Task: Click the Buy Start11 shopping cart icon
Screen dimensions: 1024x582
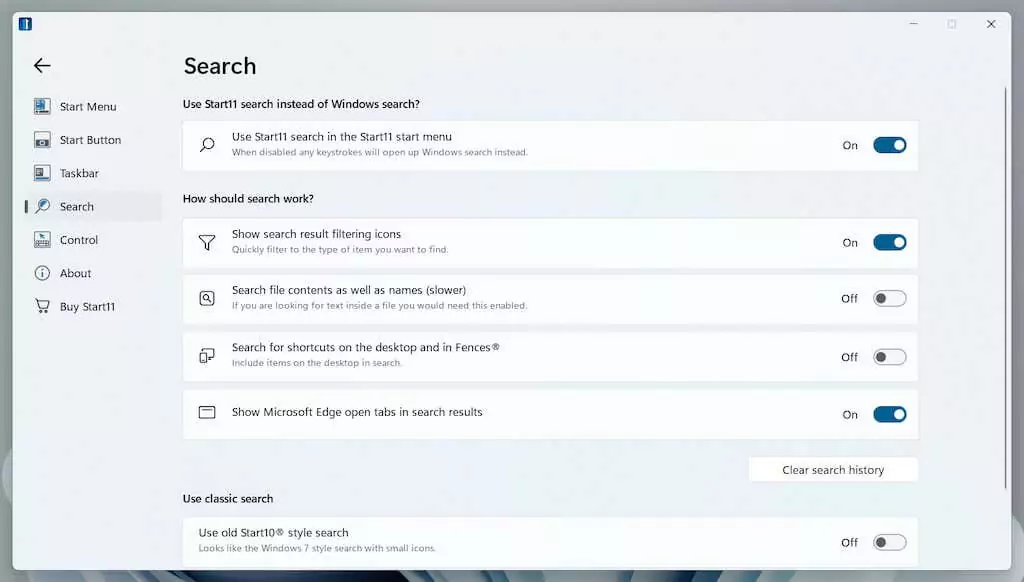Action: coord(42,306)
